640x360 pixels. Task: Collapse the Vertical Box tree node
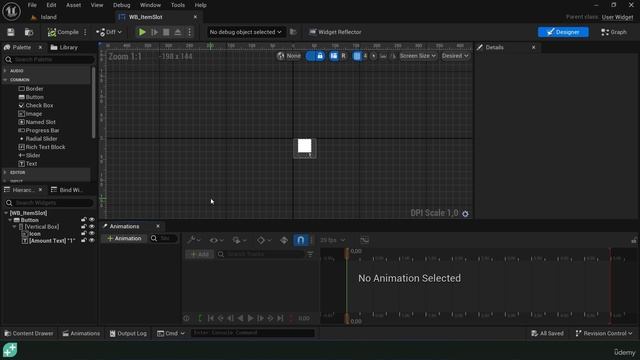click(x=15, y=227)
